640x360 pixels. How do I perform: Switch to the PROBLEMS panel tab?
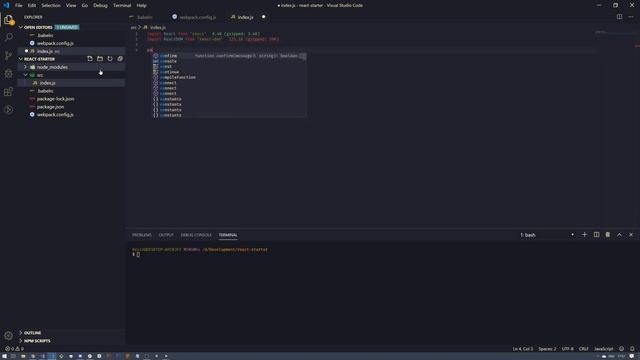click(142, 235)
